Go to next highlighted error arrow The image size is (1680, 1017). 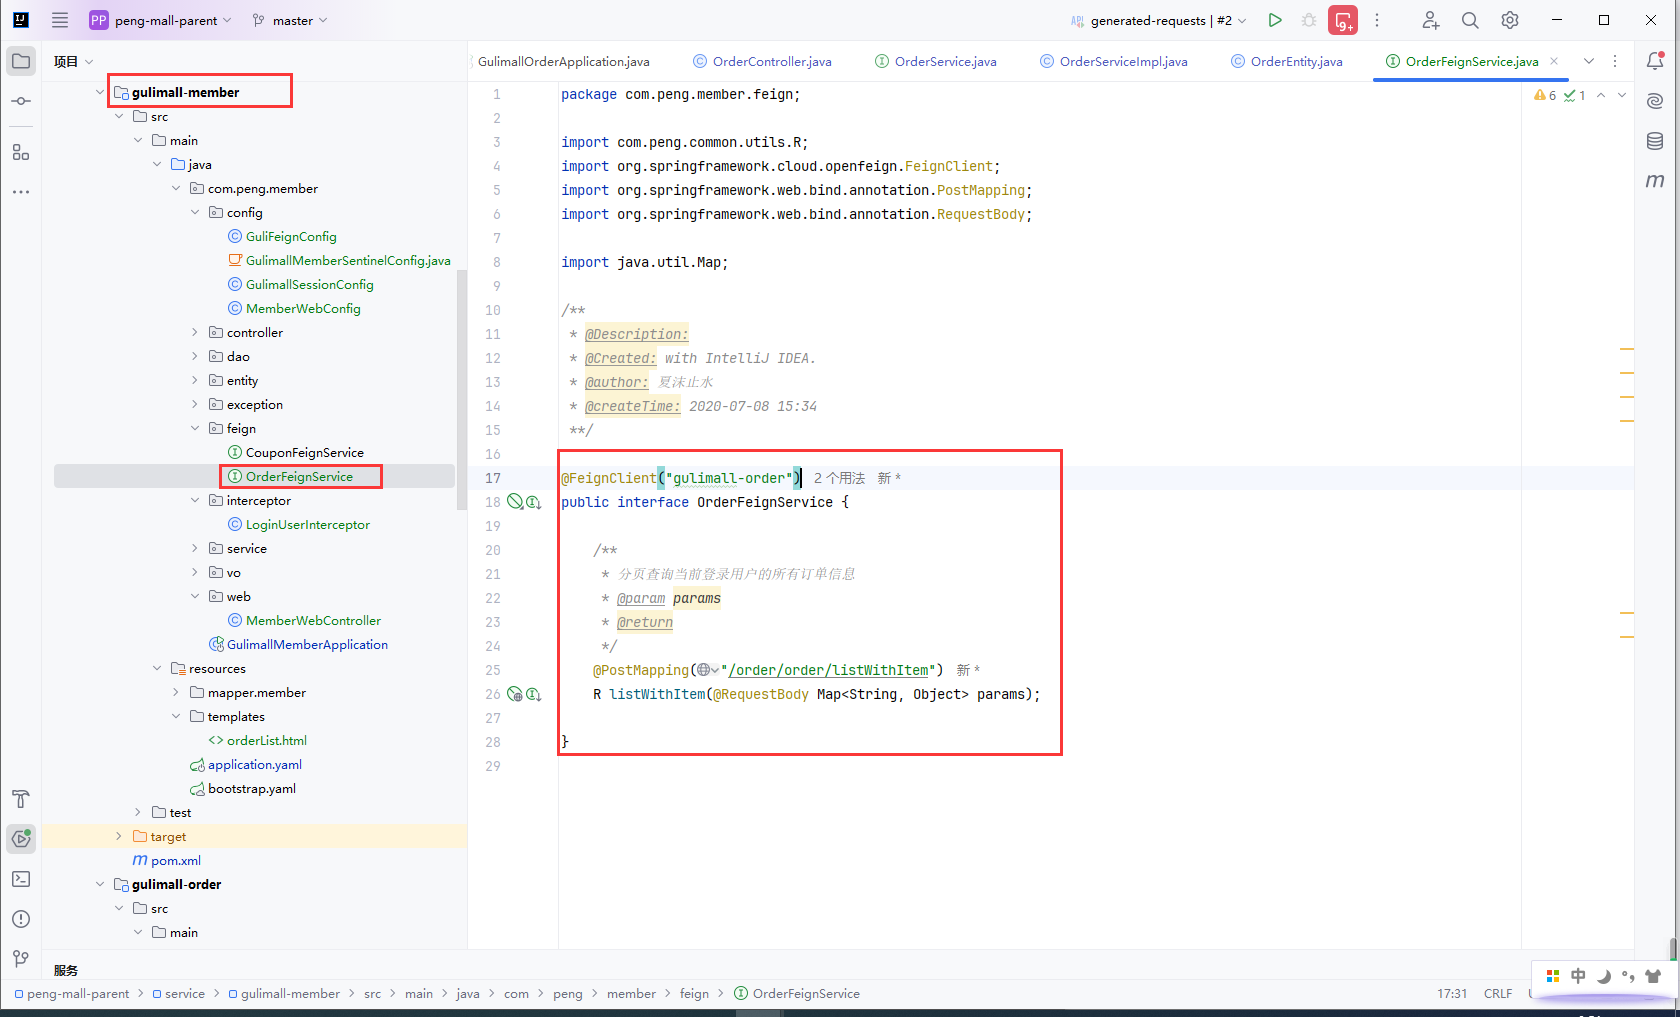(1622, 95)
